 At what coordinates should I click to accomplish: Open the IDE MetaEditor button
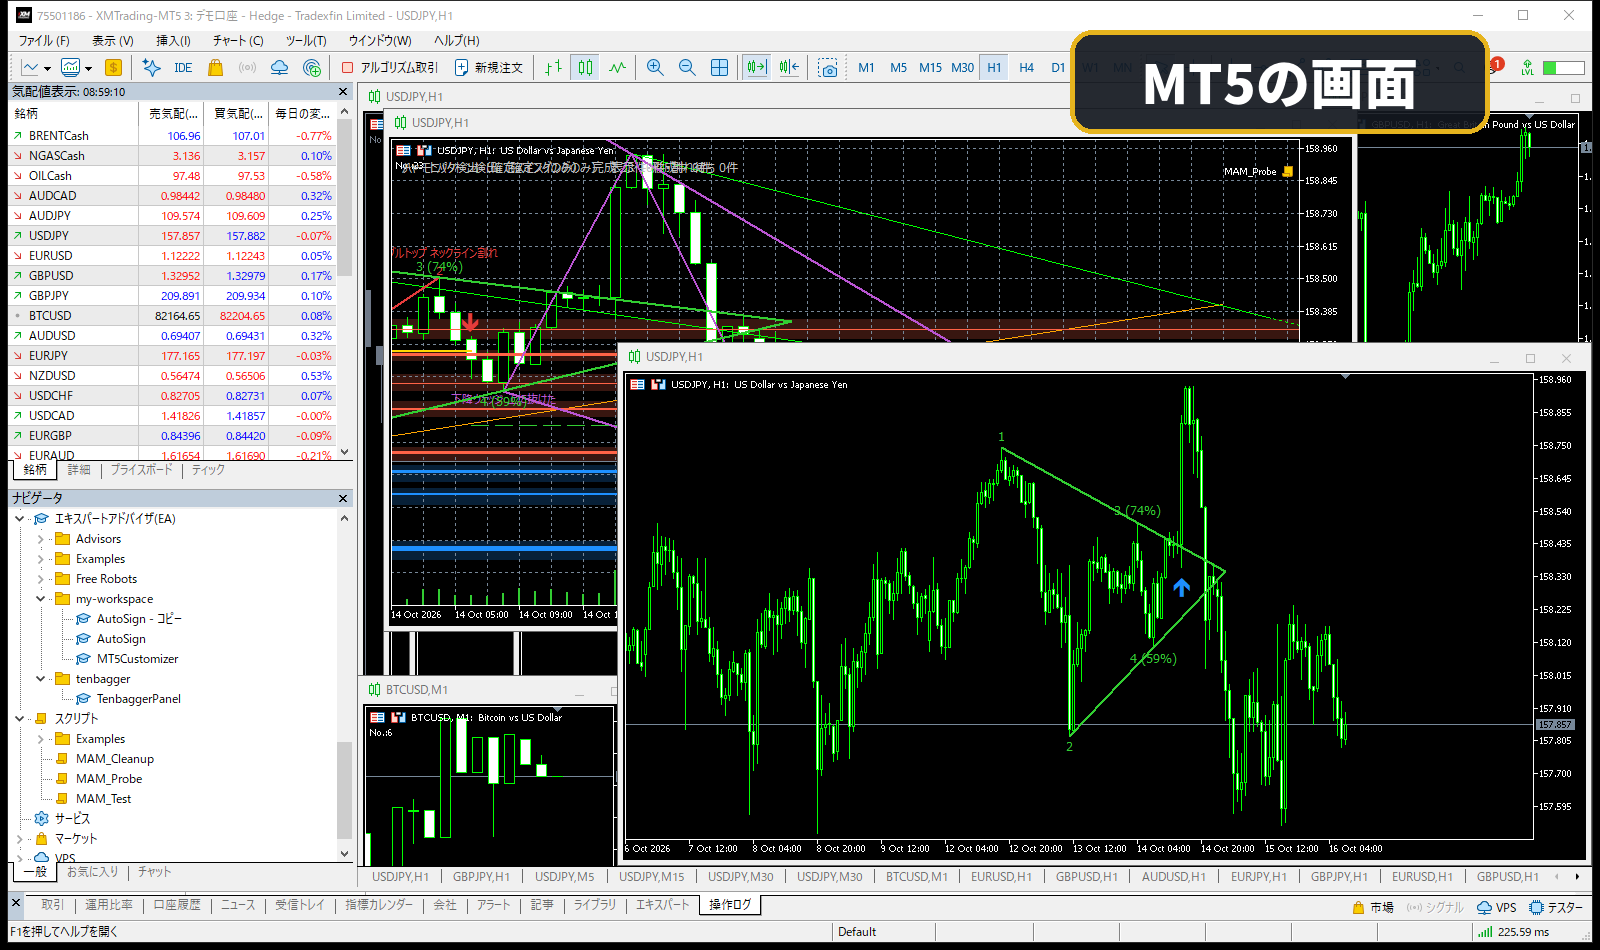tap(182, 68)
